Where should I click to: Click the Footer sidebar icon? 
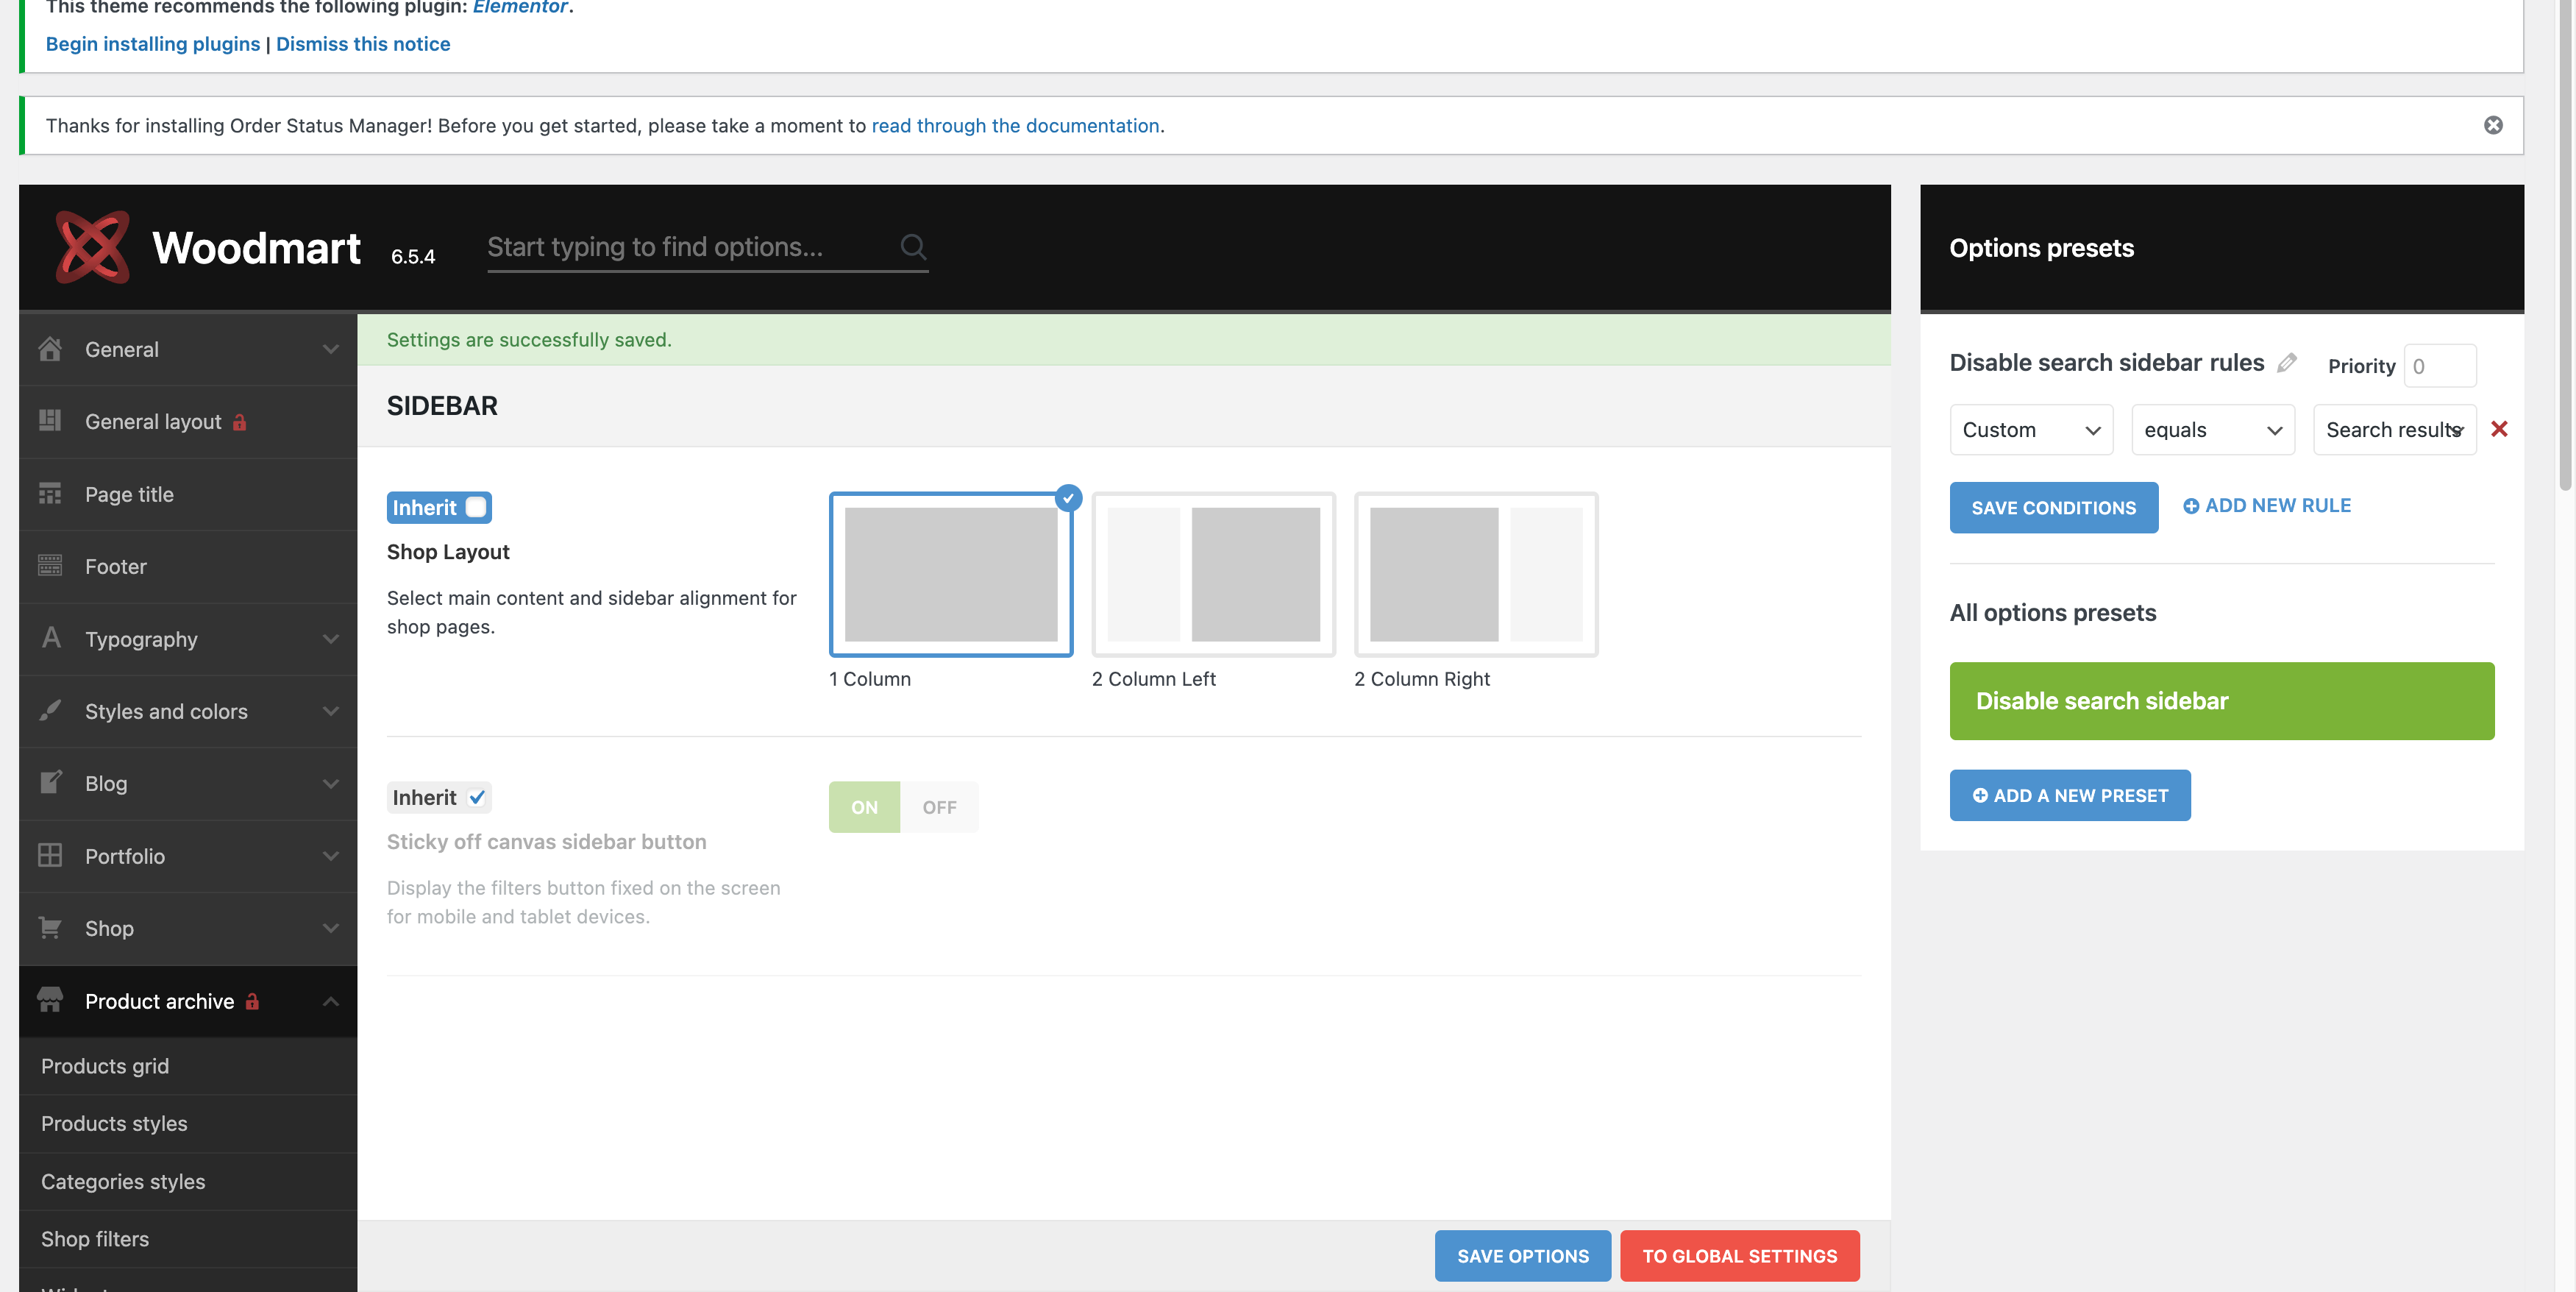(50, 566)
